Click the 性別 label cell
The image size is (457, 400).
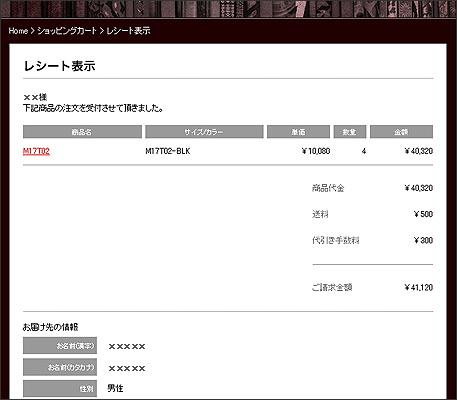60,388
